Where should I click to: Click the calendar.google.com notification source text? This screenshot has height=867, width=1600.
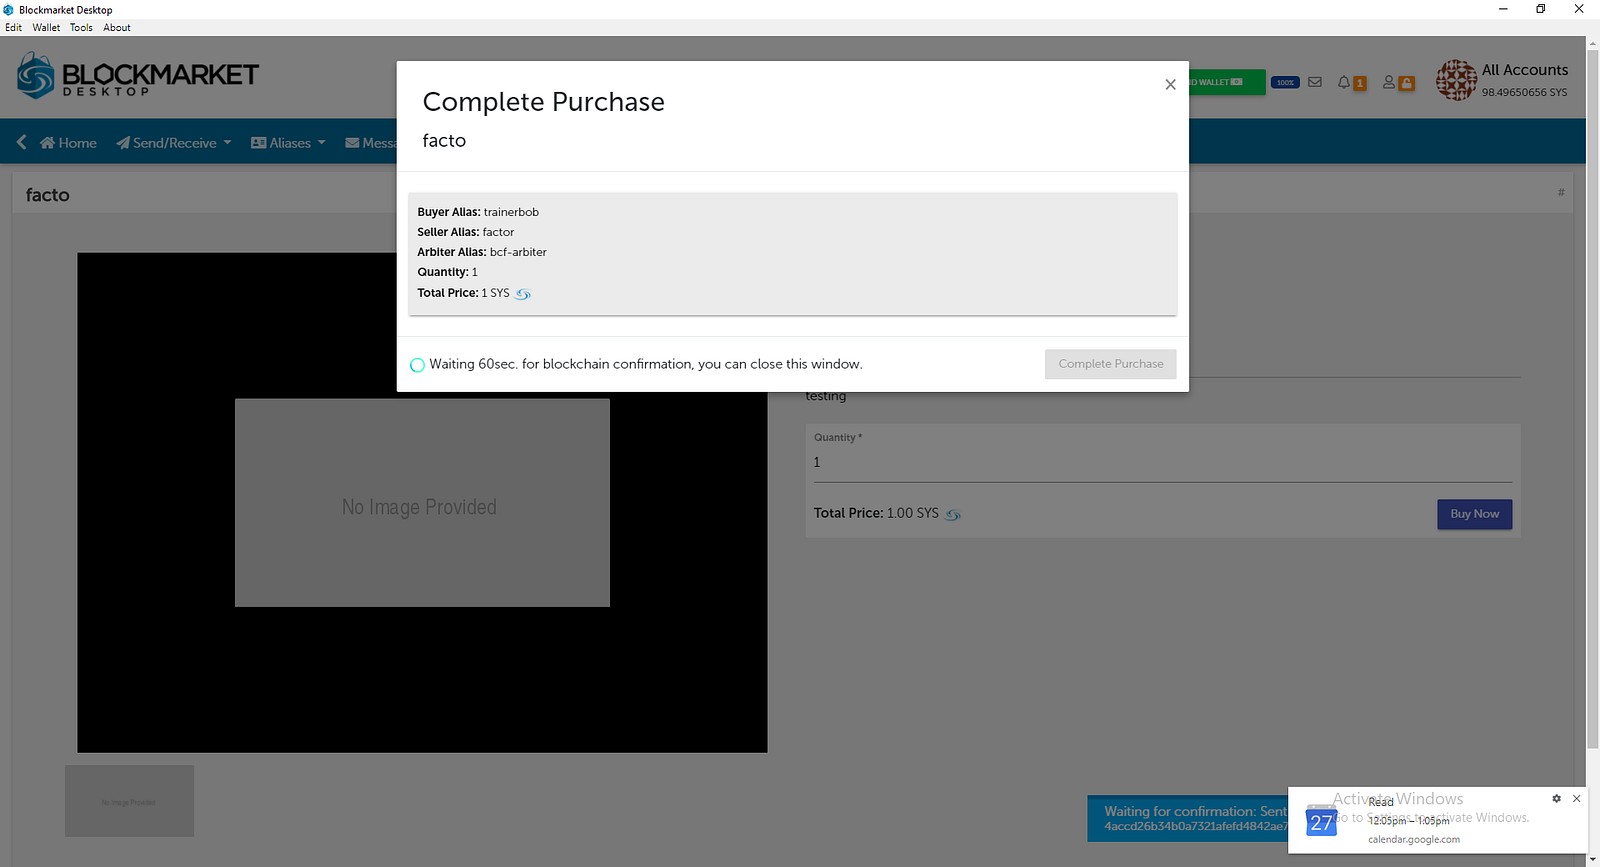pos(1414,840)
